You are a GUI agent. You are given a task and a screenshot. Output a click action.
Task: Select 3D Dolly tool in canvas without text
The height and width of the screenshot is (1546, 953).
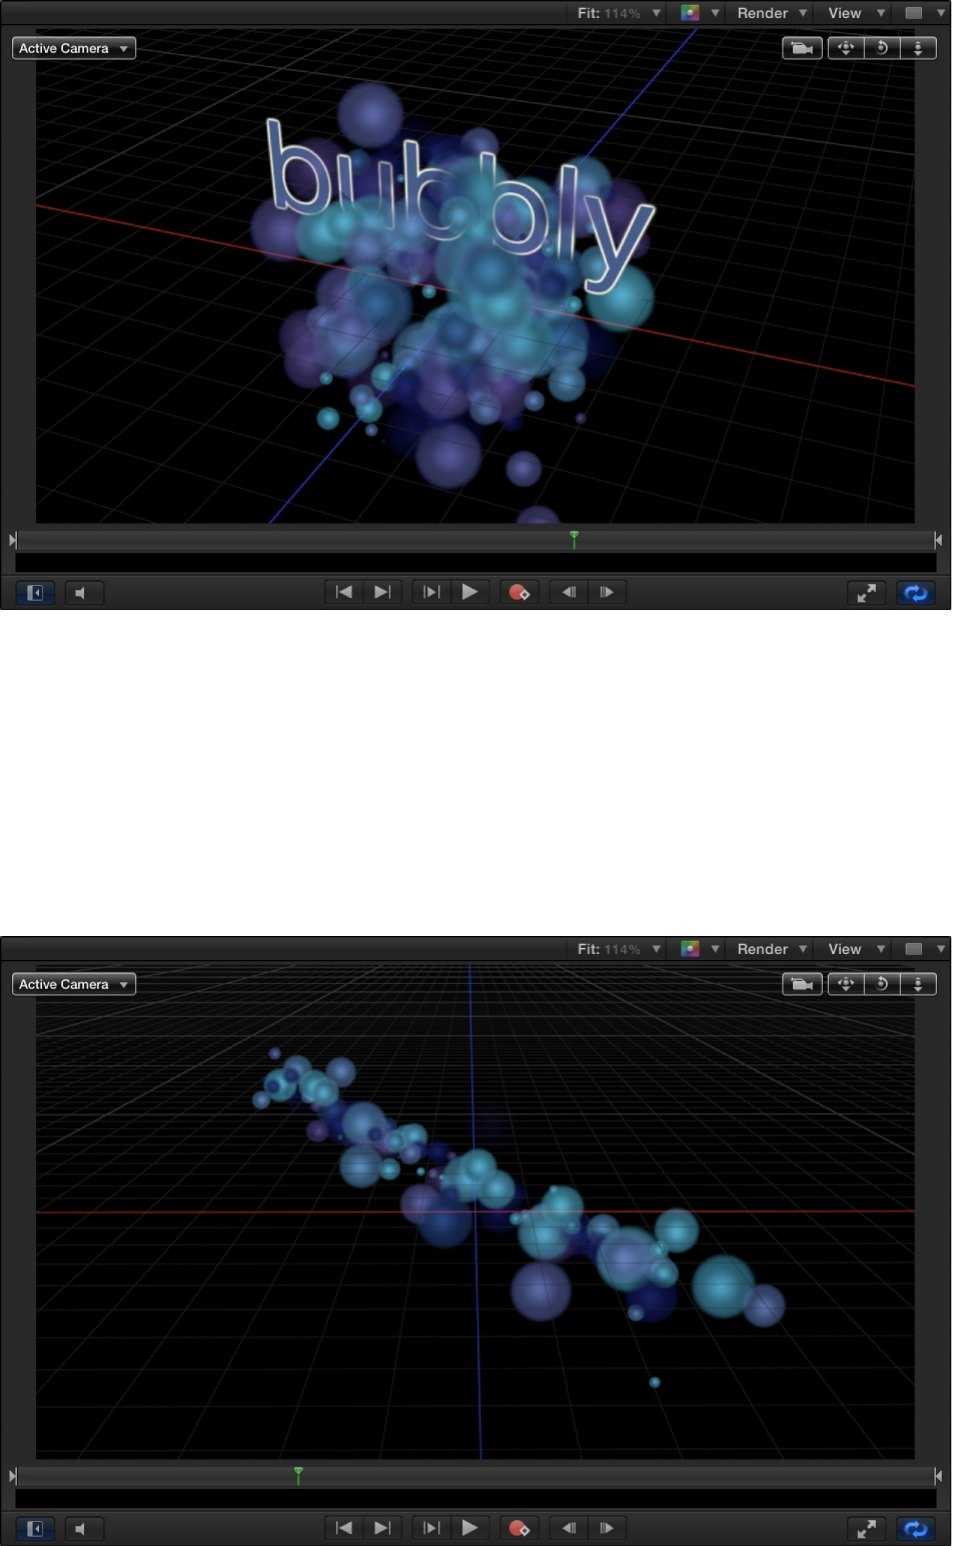(918, 984)
